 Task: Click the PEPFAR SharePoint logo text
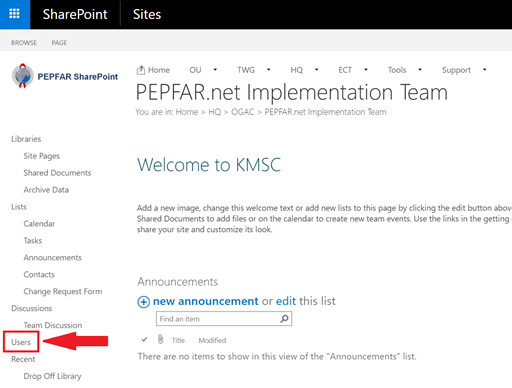(x=78, y=77)
